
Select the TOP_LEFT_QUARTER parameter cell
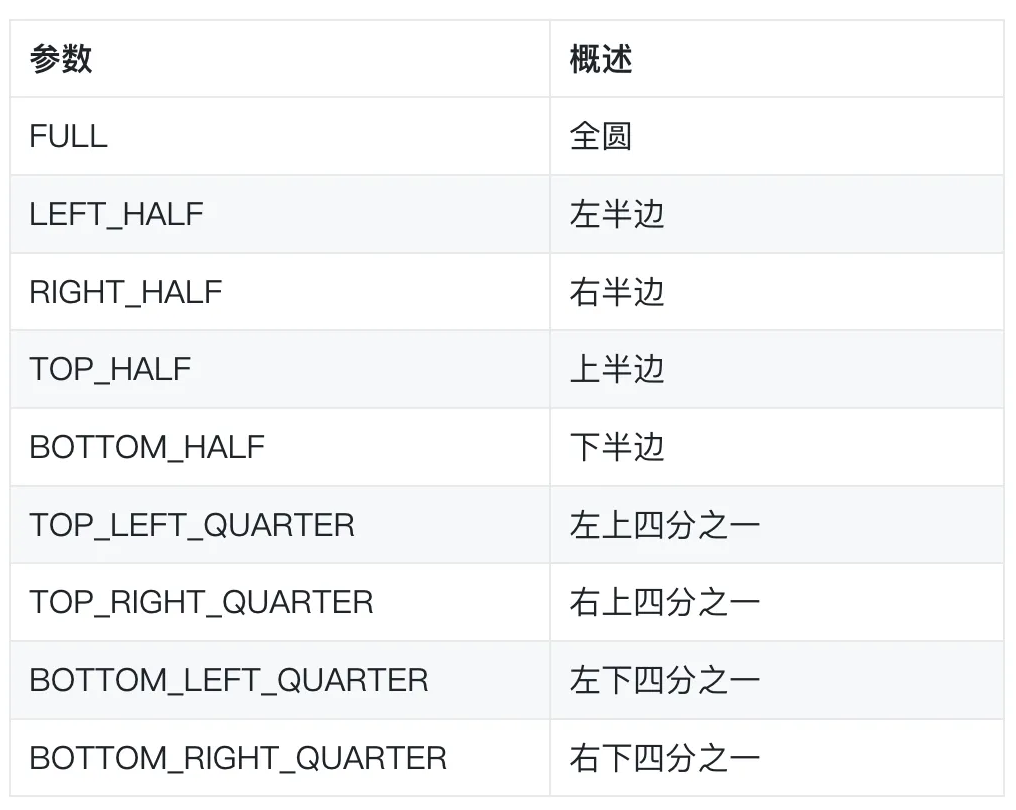(192, 525)
